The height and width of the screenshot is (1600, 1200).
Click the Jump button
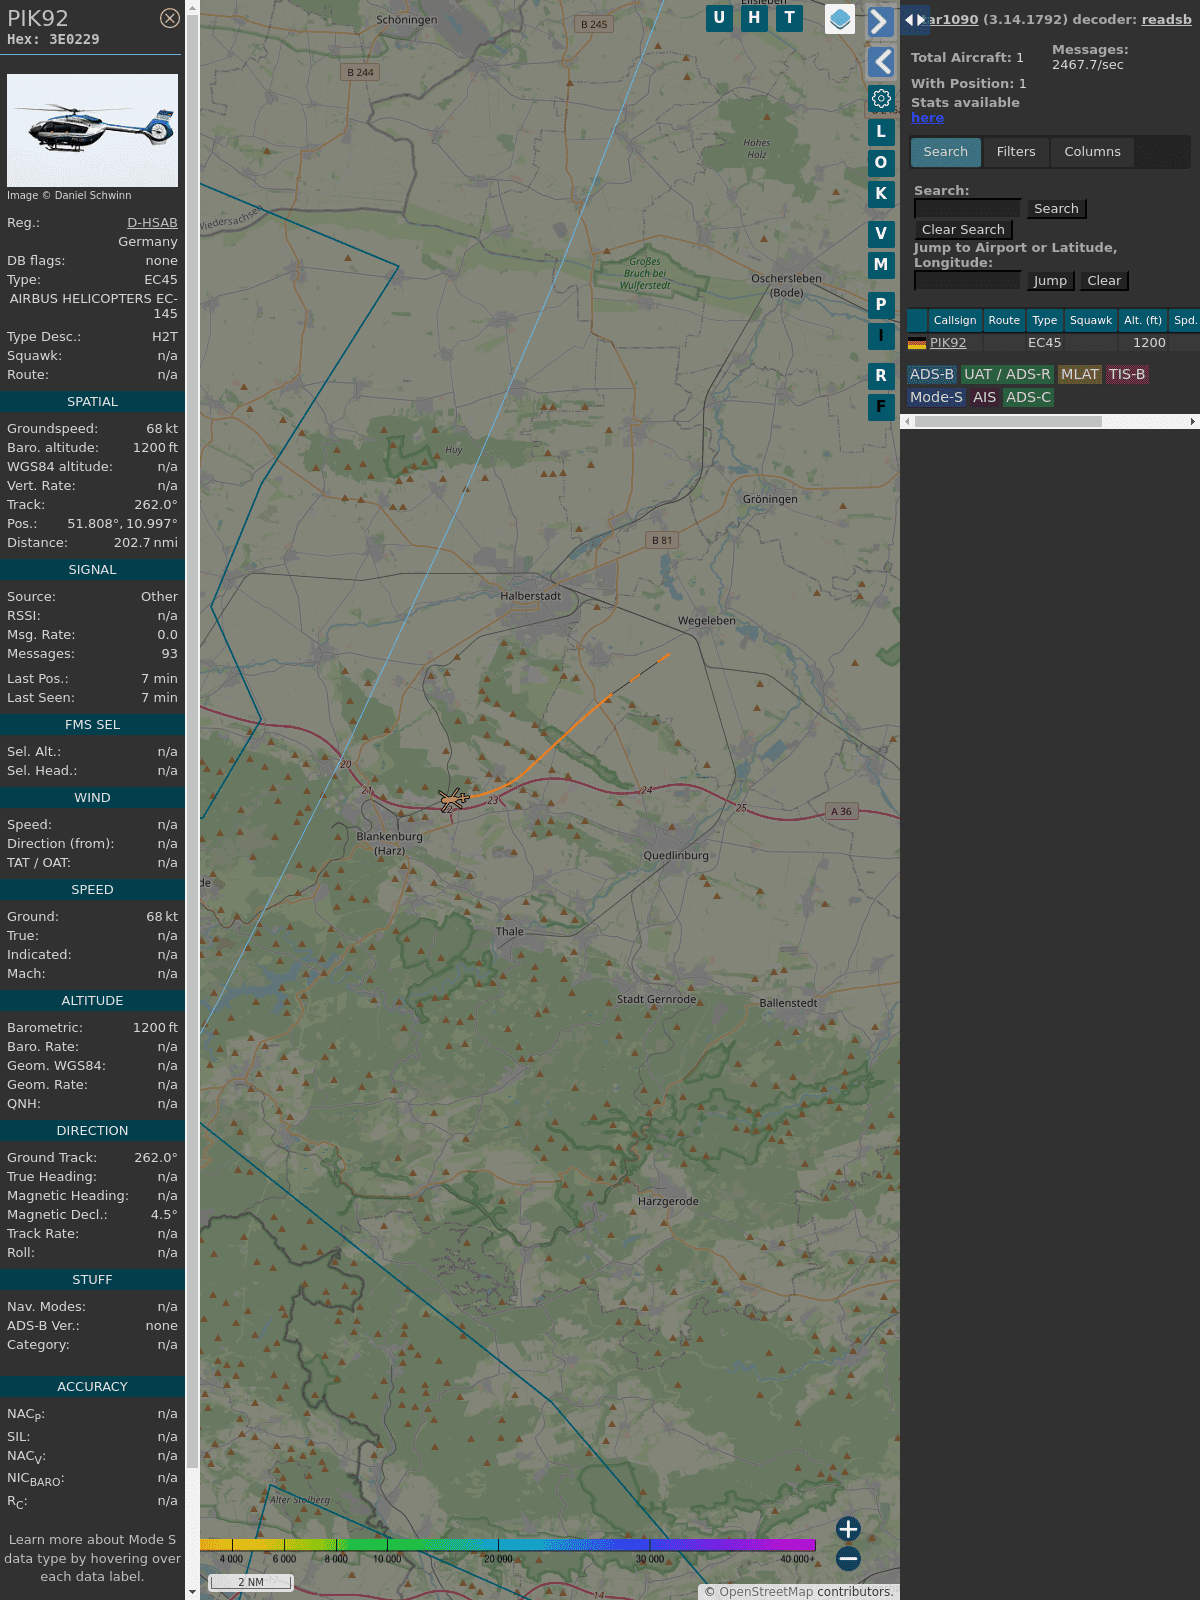pyautogui.click(x=1050, y=281)
